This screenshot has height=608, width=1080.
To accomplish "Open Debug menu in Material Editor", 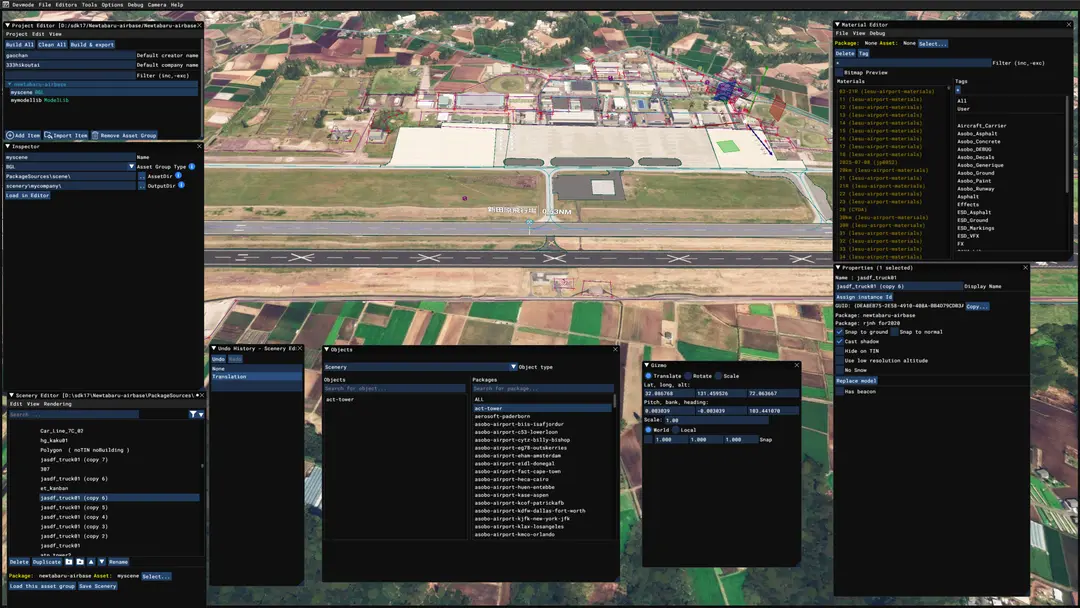I will (878, 33).
